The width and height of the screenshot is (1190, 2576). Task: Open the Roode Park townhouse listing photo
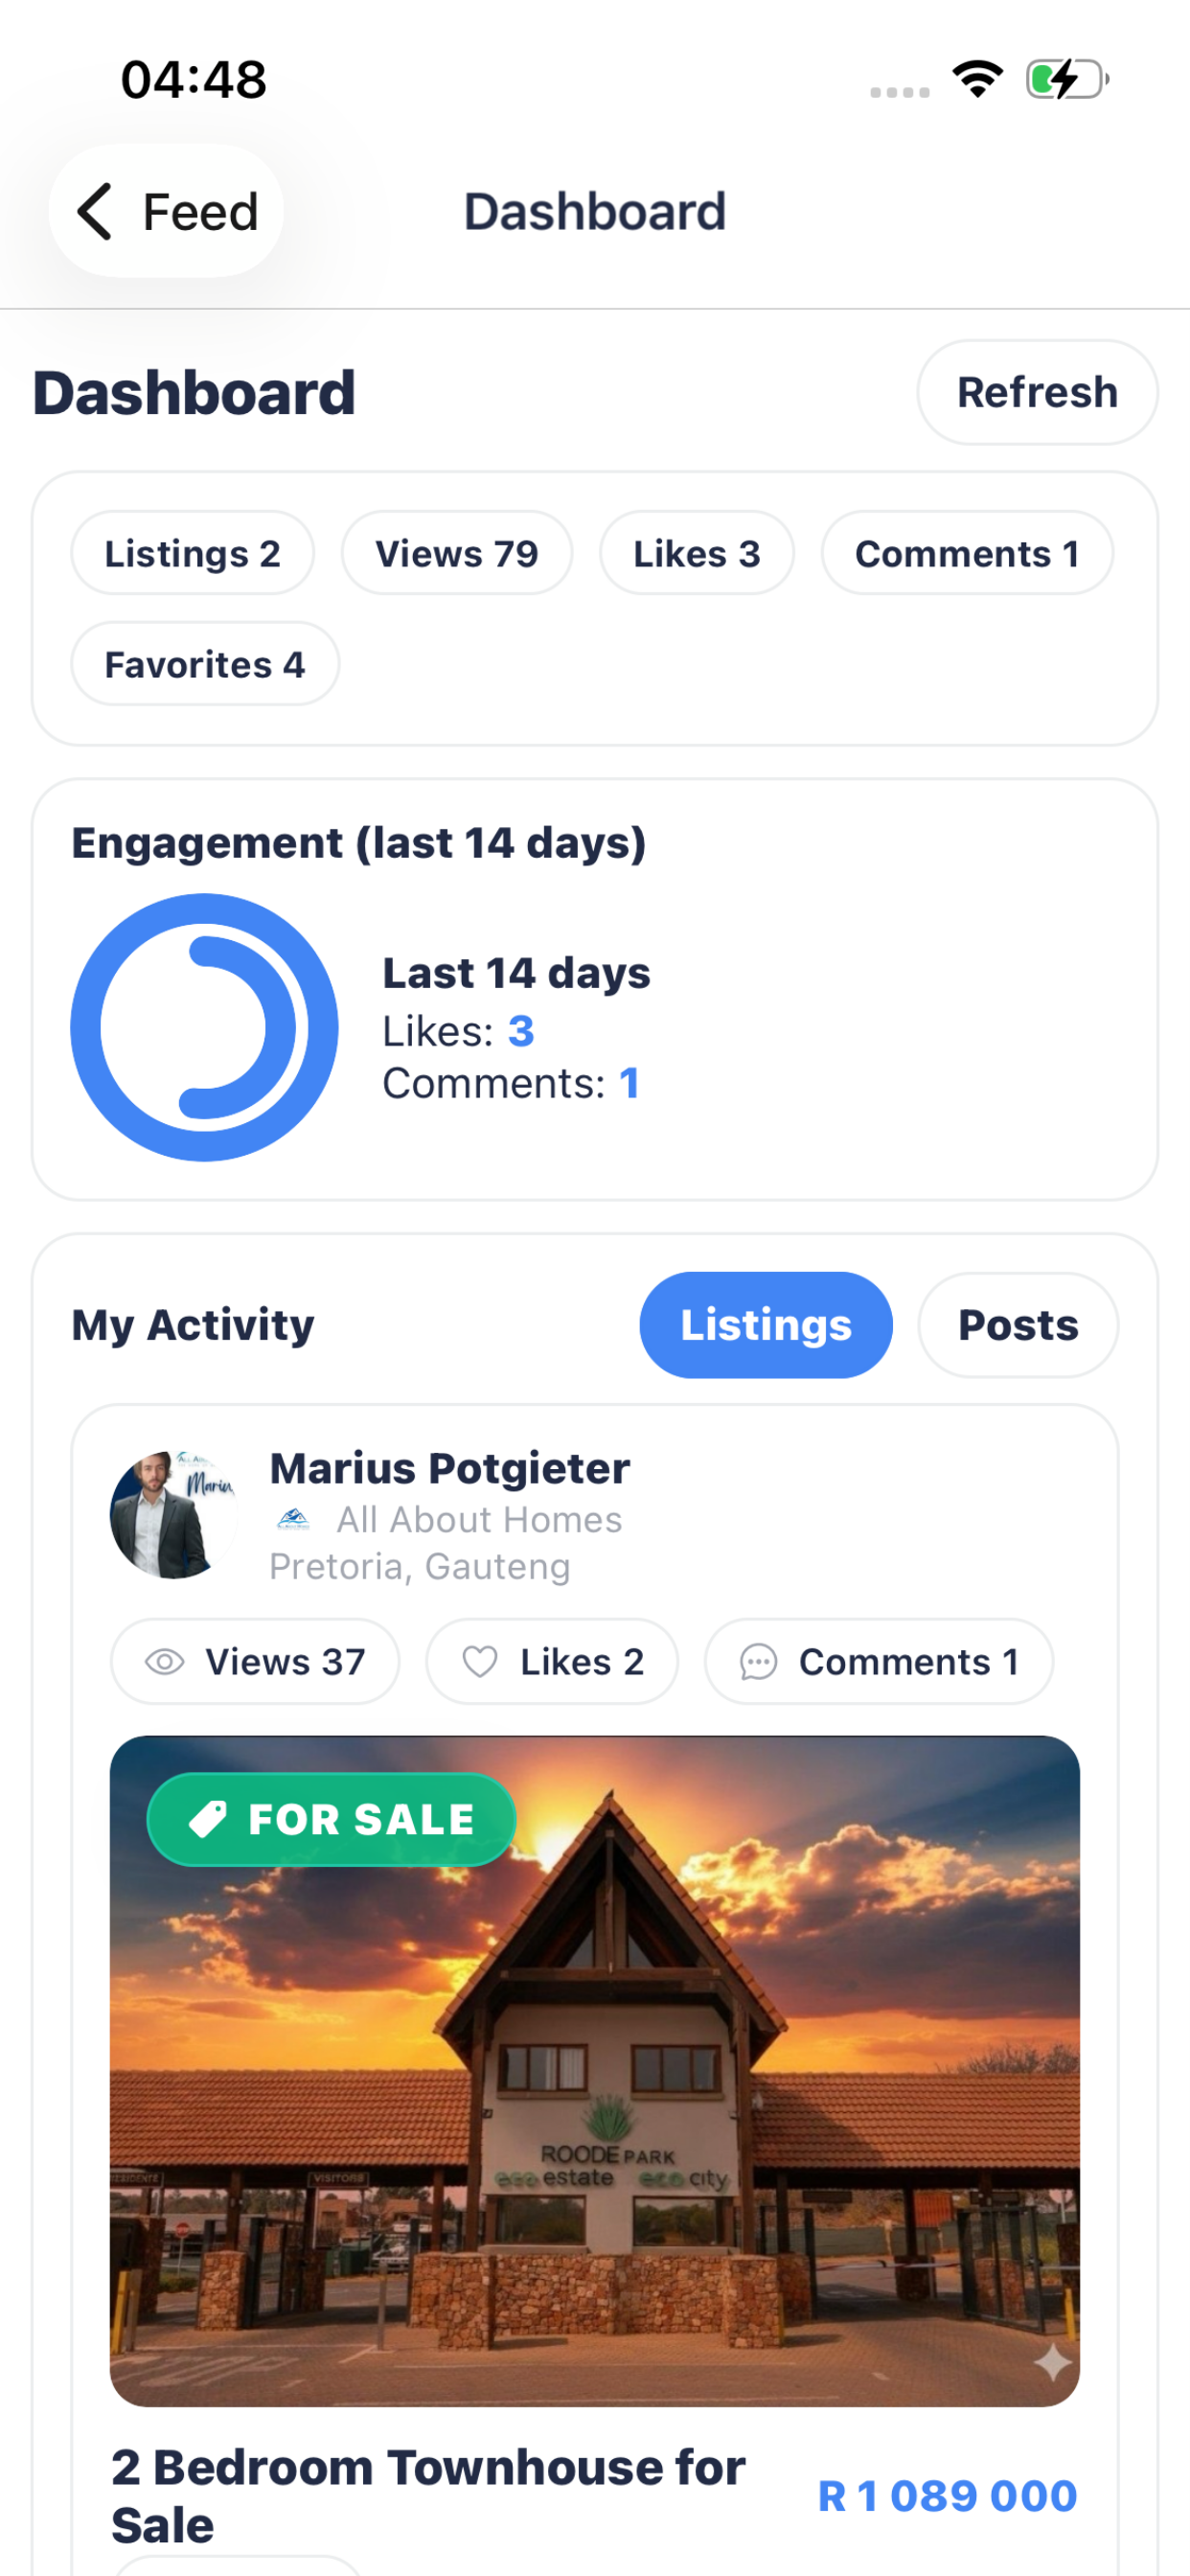[595, 2071]
